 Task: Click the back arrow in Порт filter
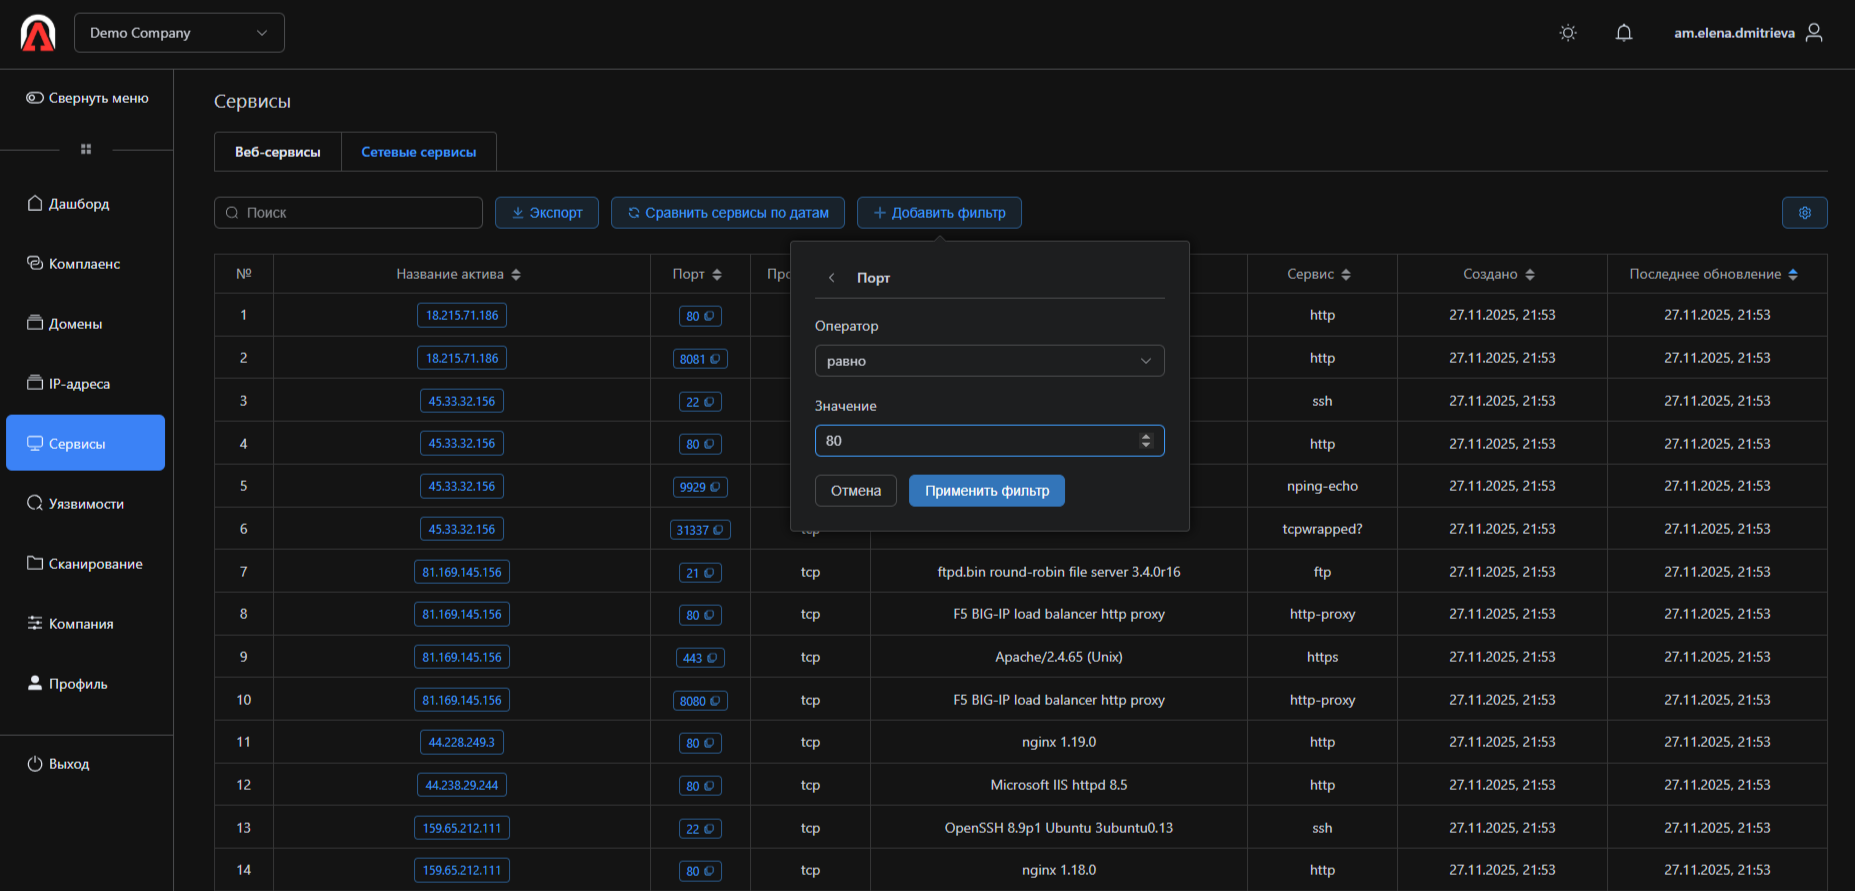(831, 278)
